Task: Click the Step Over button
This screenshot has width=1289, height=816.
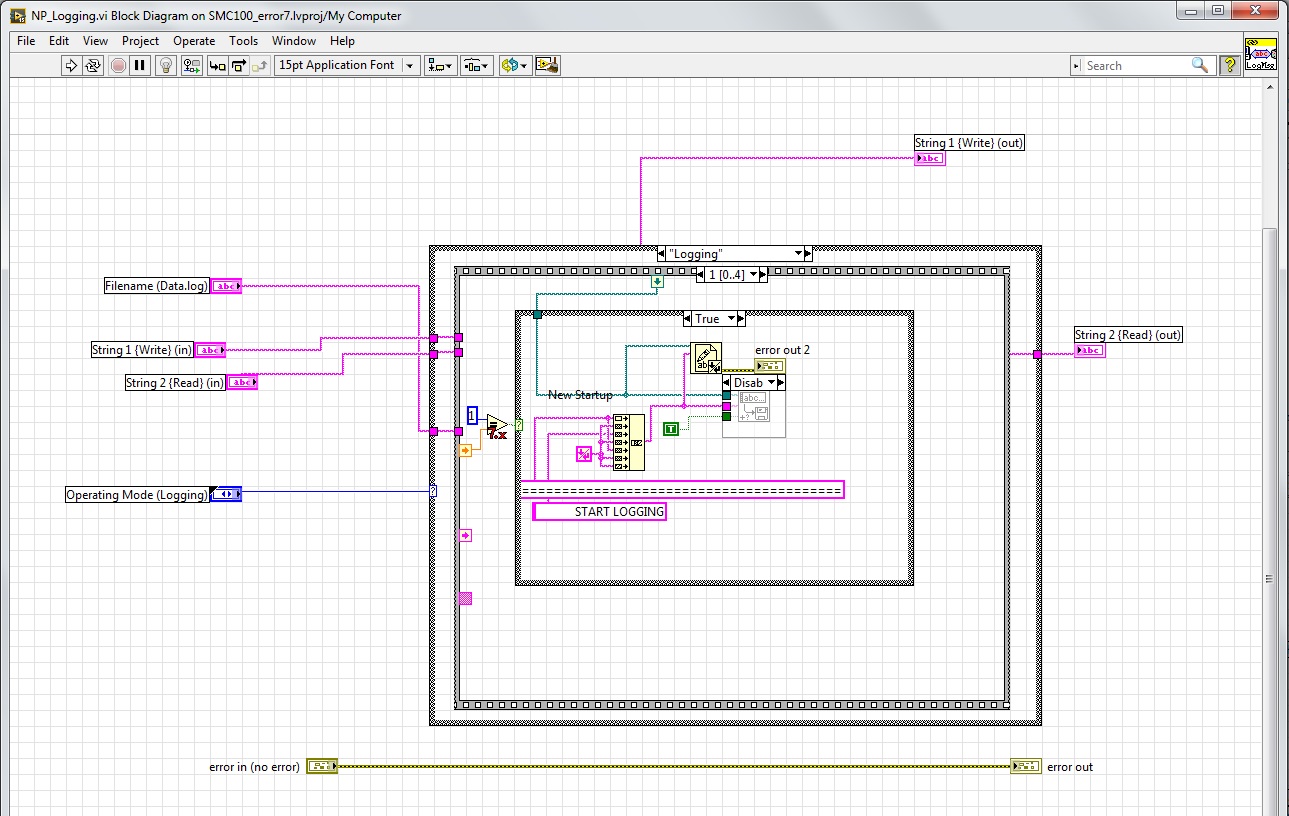Action: coord(239,65)
